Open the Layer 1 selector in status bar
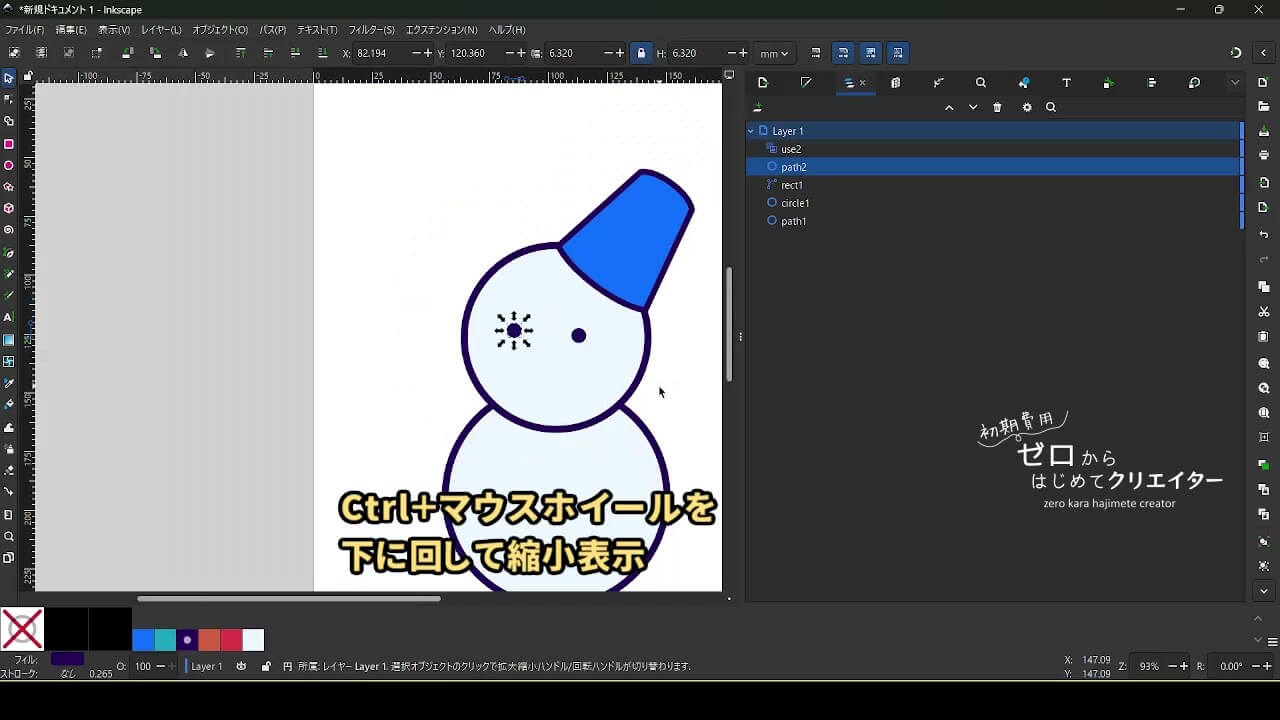 tap(206, 666)
